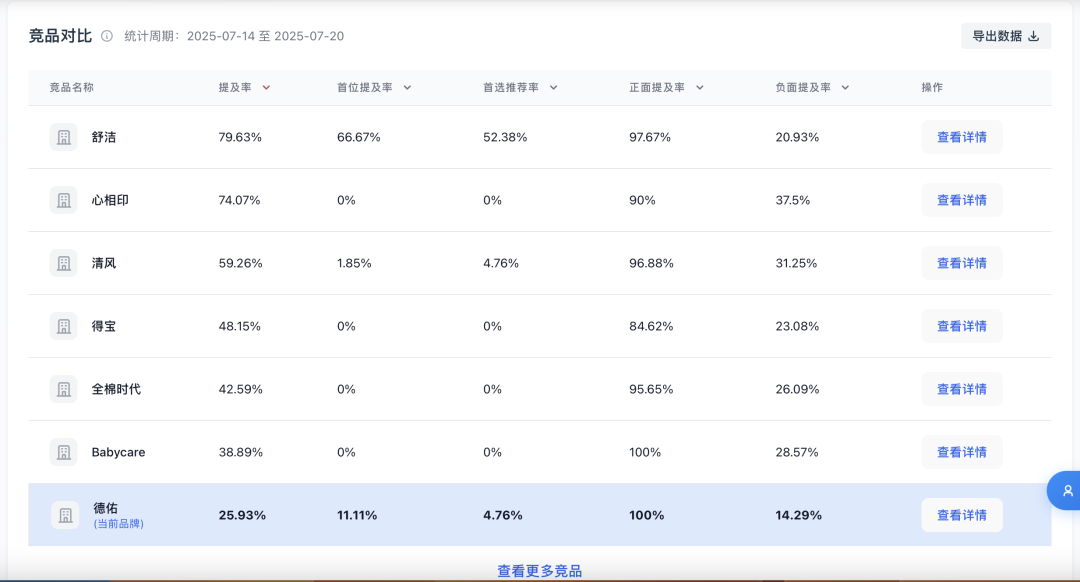1080x582 pixels.
Task: Click 11.11% first-position rate for 德佑
Action: tap(357, 515)
